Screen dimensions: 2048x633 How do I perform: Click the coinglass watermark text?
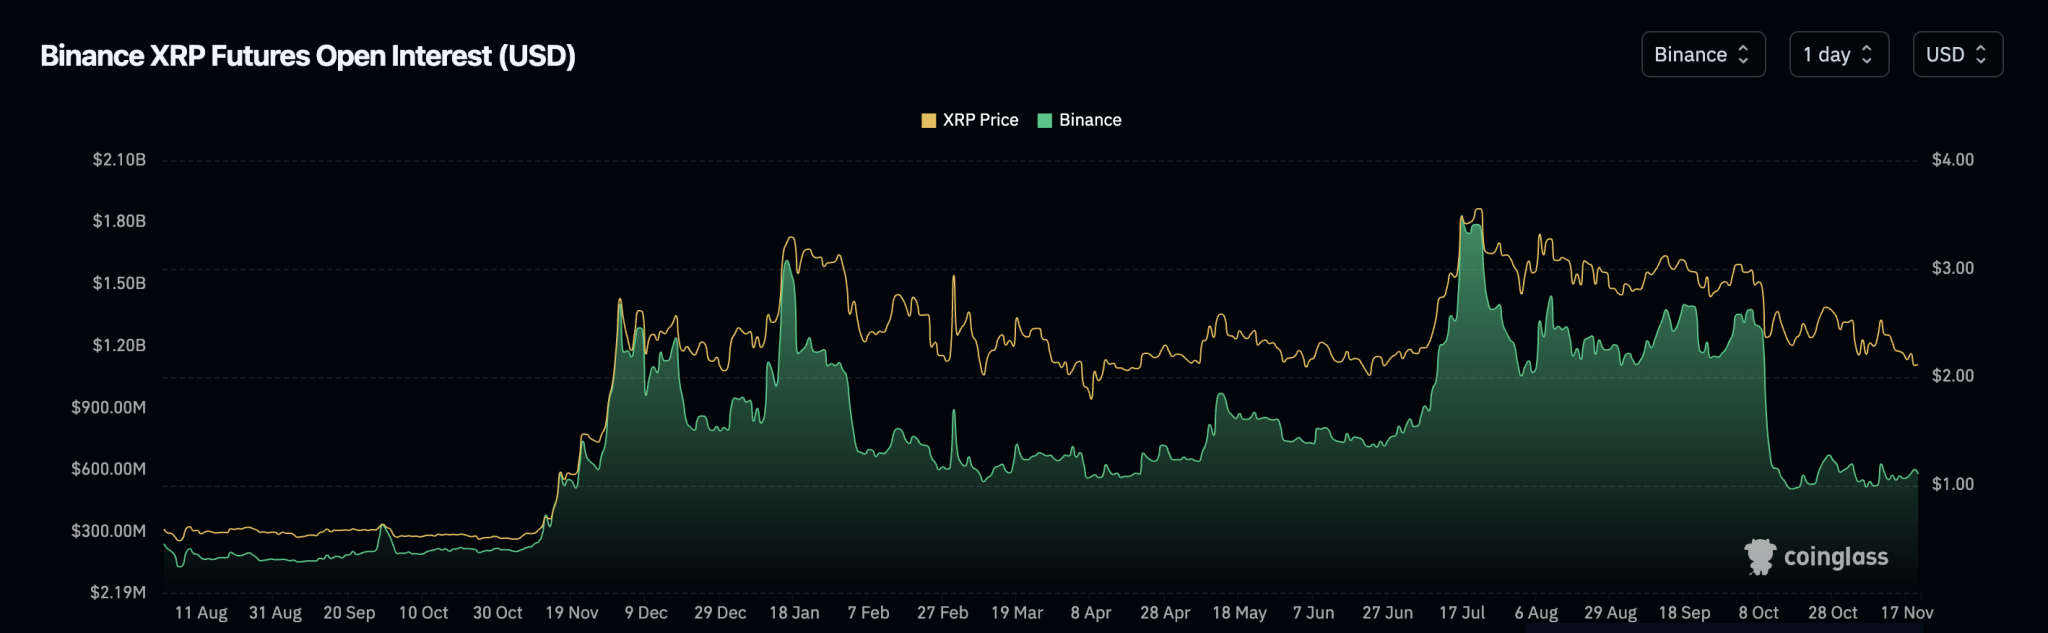click(x=1836, y=557)
